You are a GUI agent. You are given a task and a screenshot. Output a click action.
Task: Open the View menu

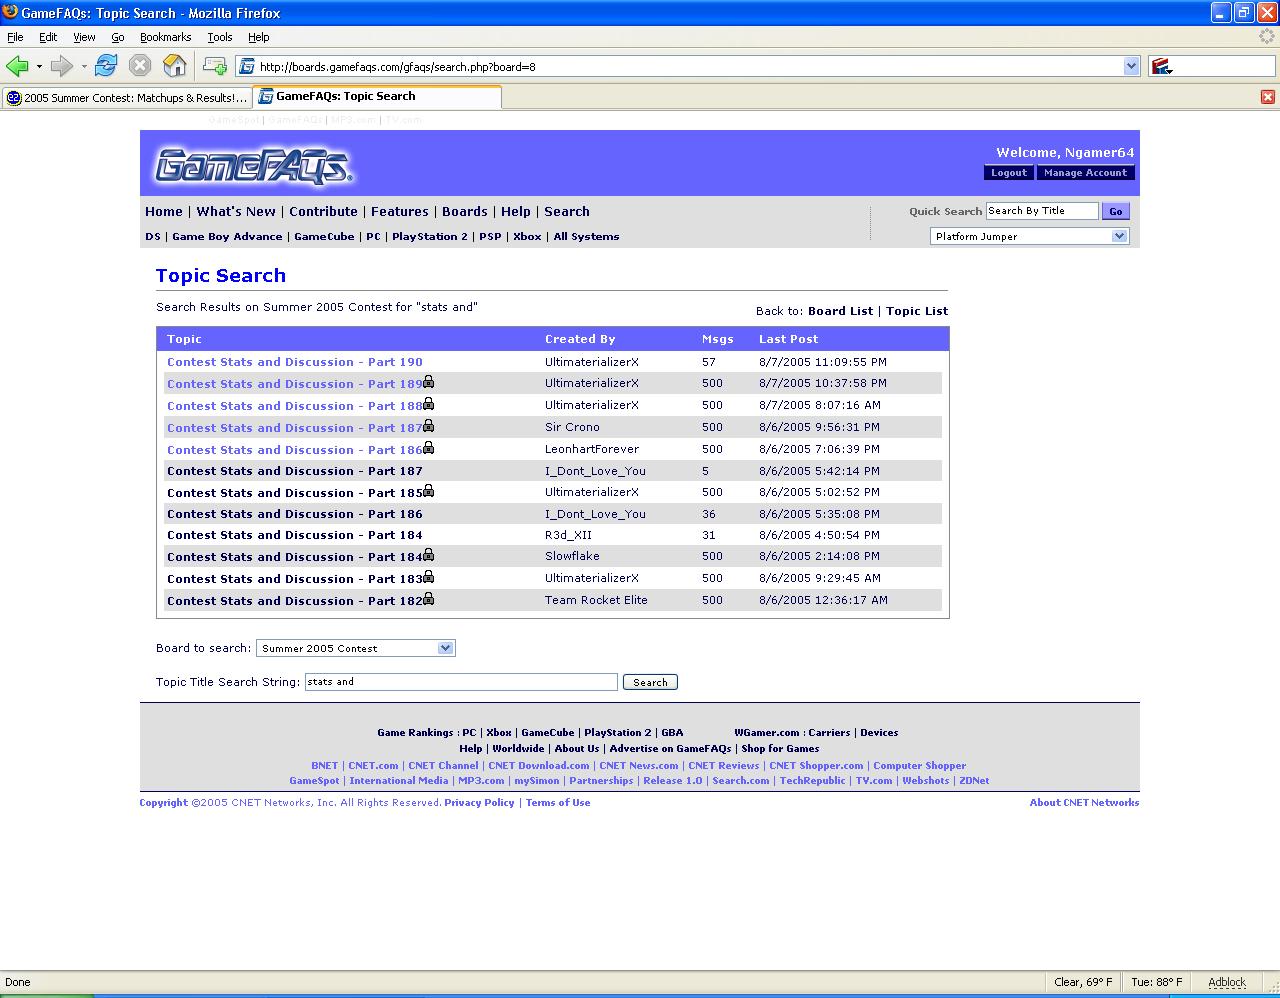pyautogui.click(x=84, y=37)
